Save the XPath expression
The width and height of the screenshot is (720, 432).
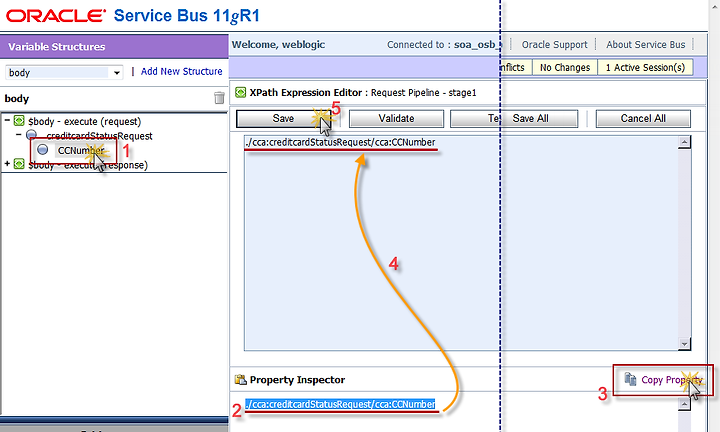(283, 118)
